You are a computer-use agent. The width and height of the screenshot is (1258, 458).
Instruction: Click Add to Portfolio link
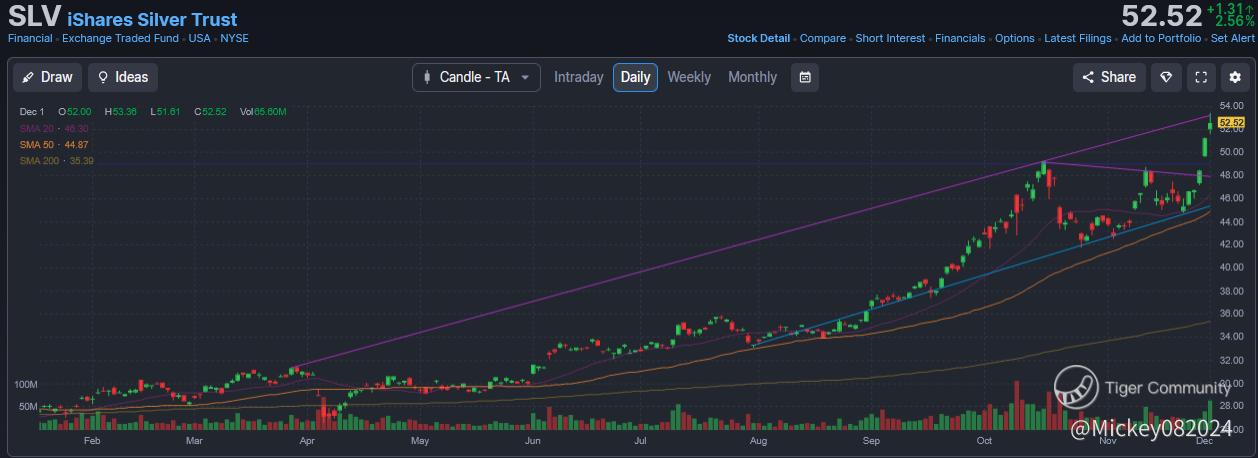tap(1161, 38)
